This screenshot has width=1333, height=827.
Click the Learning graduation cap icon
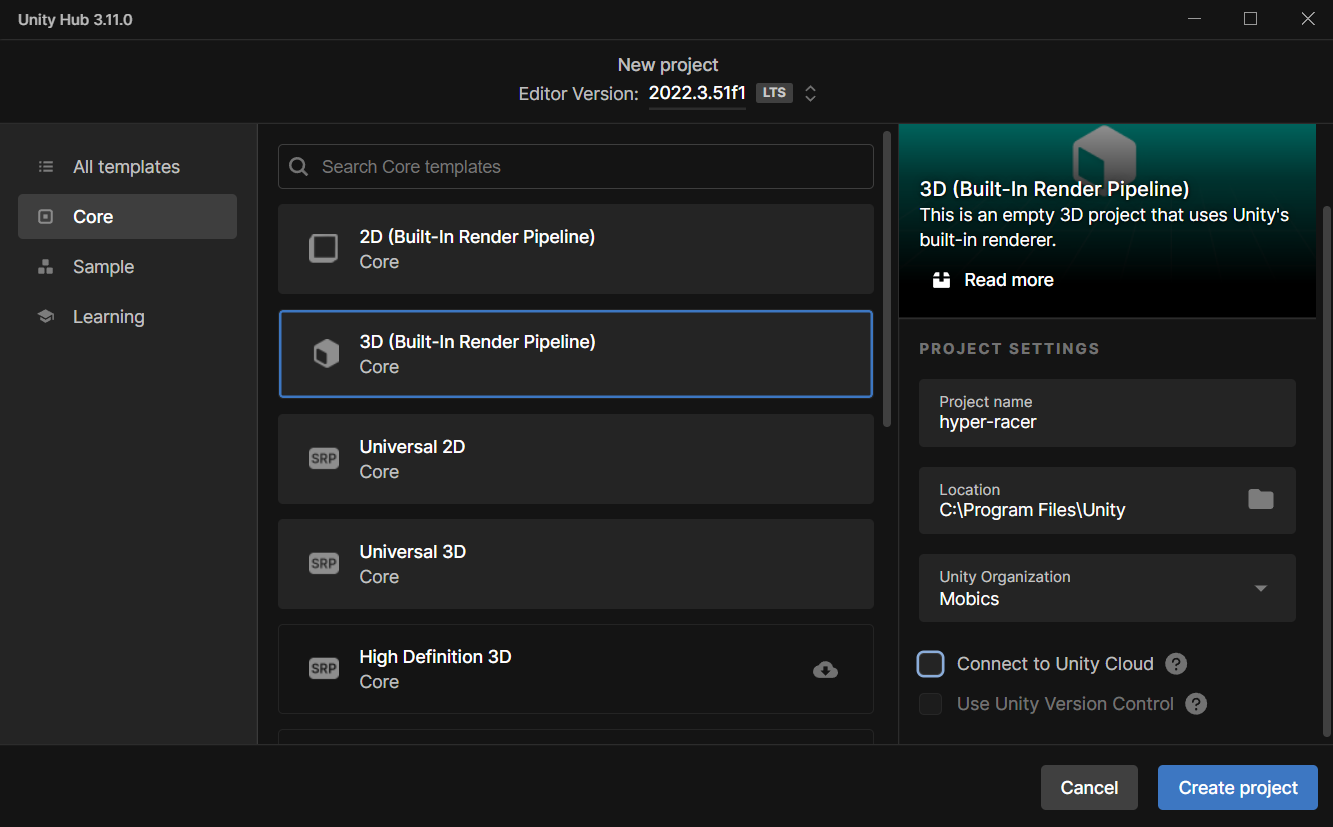tap(45, 317)
